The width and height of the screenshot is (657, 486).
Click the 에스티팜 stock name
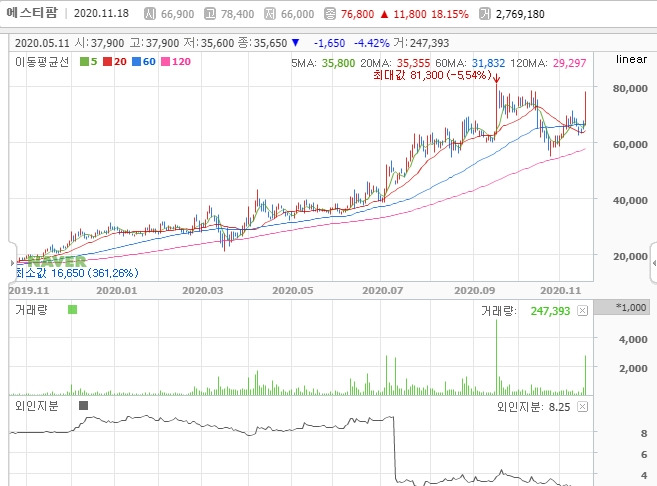tap(32, 13)
